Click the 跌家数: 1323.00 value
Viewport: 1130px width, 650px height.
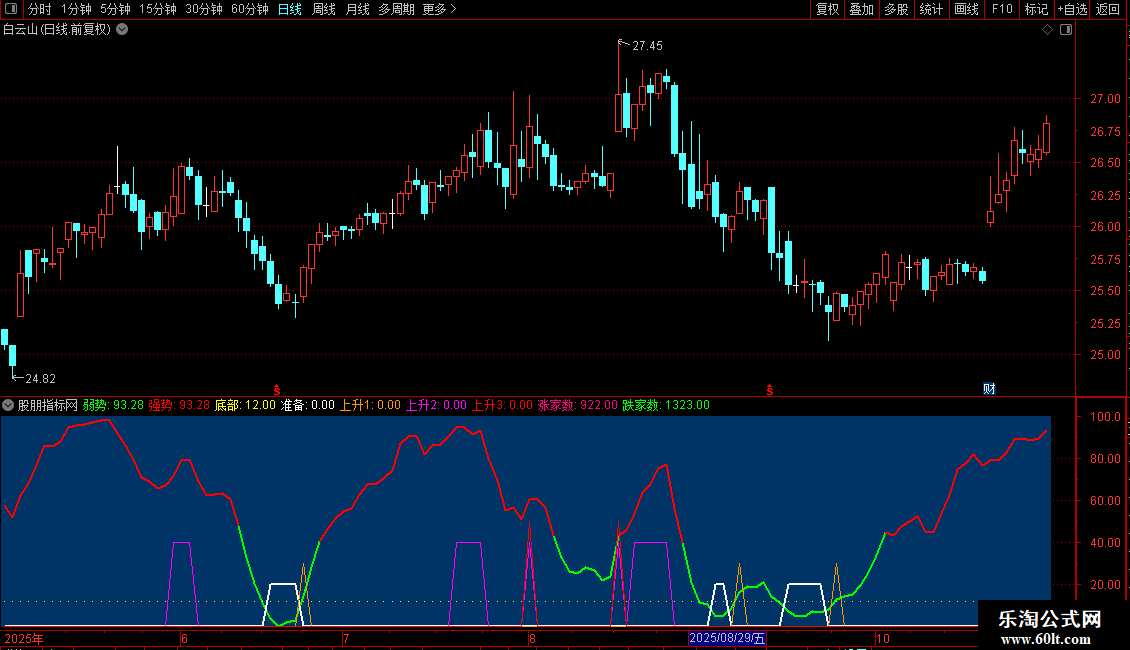click(666, 405)
